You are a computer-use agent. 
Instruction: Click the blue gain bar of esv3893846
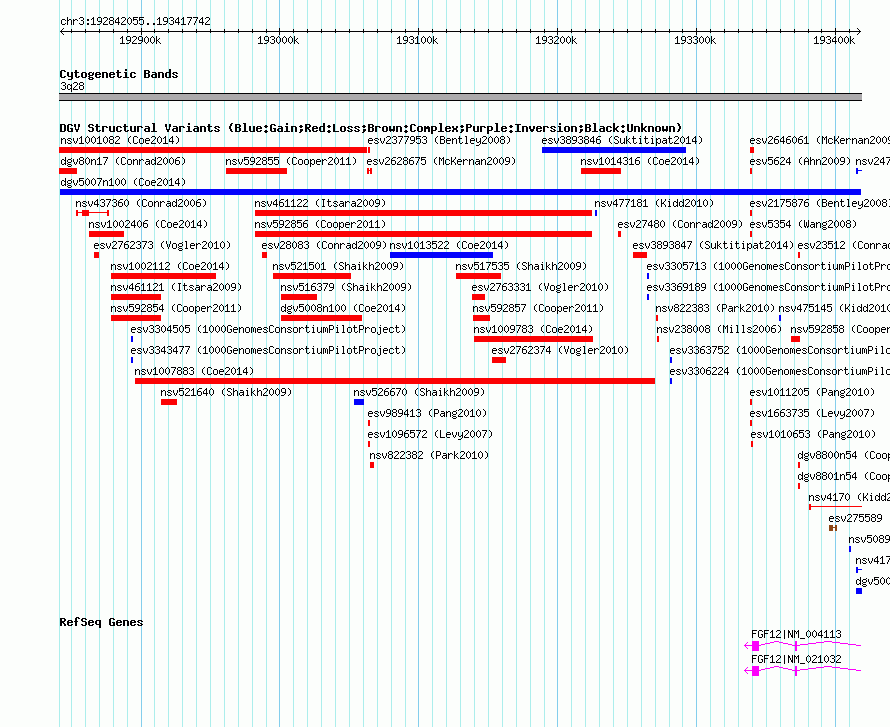point(614,150)
